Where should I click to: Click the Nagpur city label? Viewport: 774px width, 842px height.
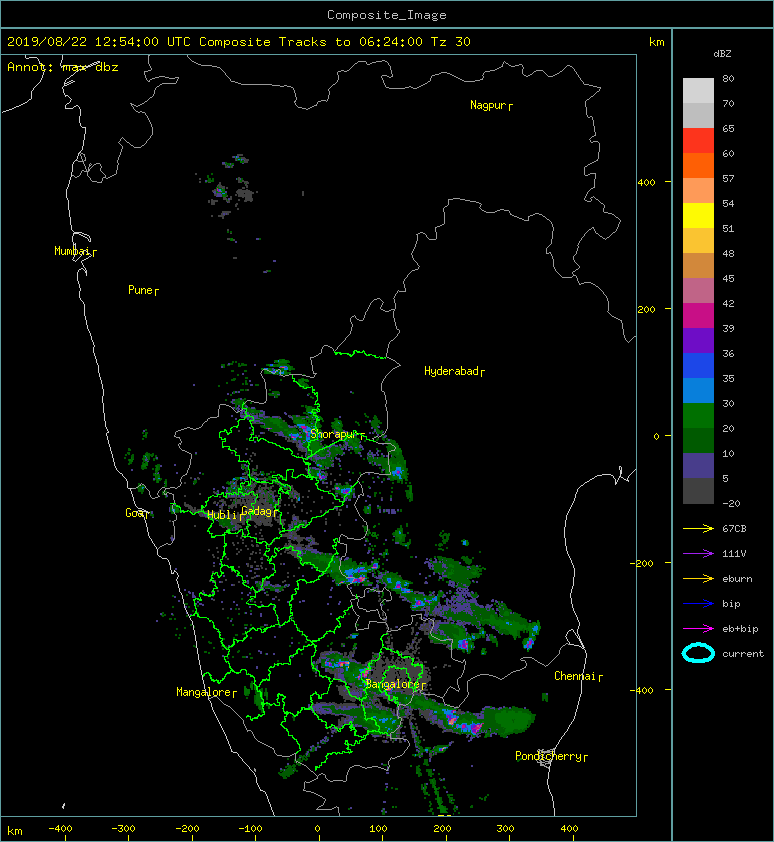(x=488, y=105)
